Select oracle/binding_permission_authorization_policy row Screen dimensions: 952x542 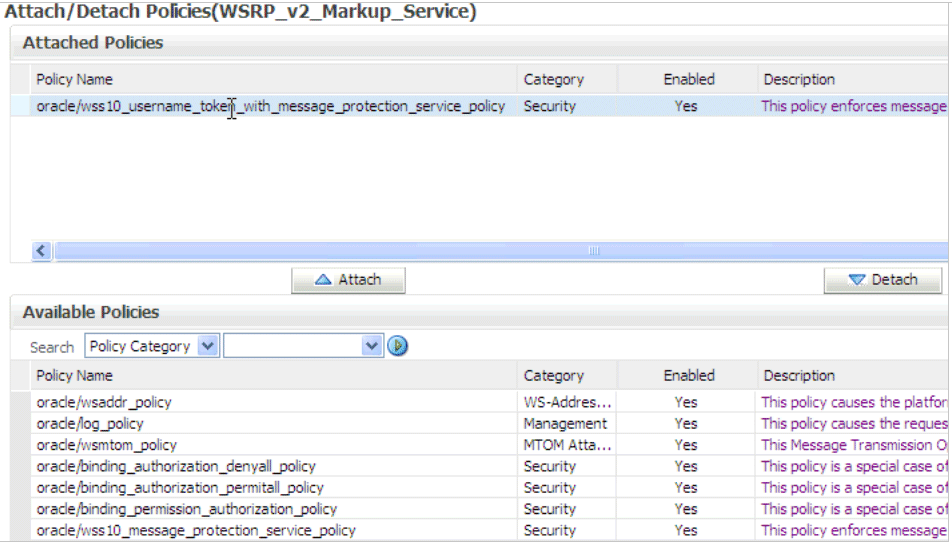tap(480, 509)
